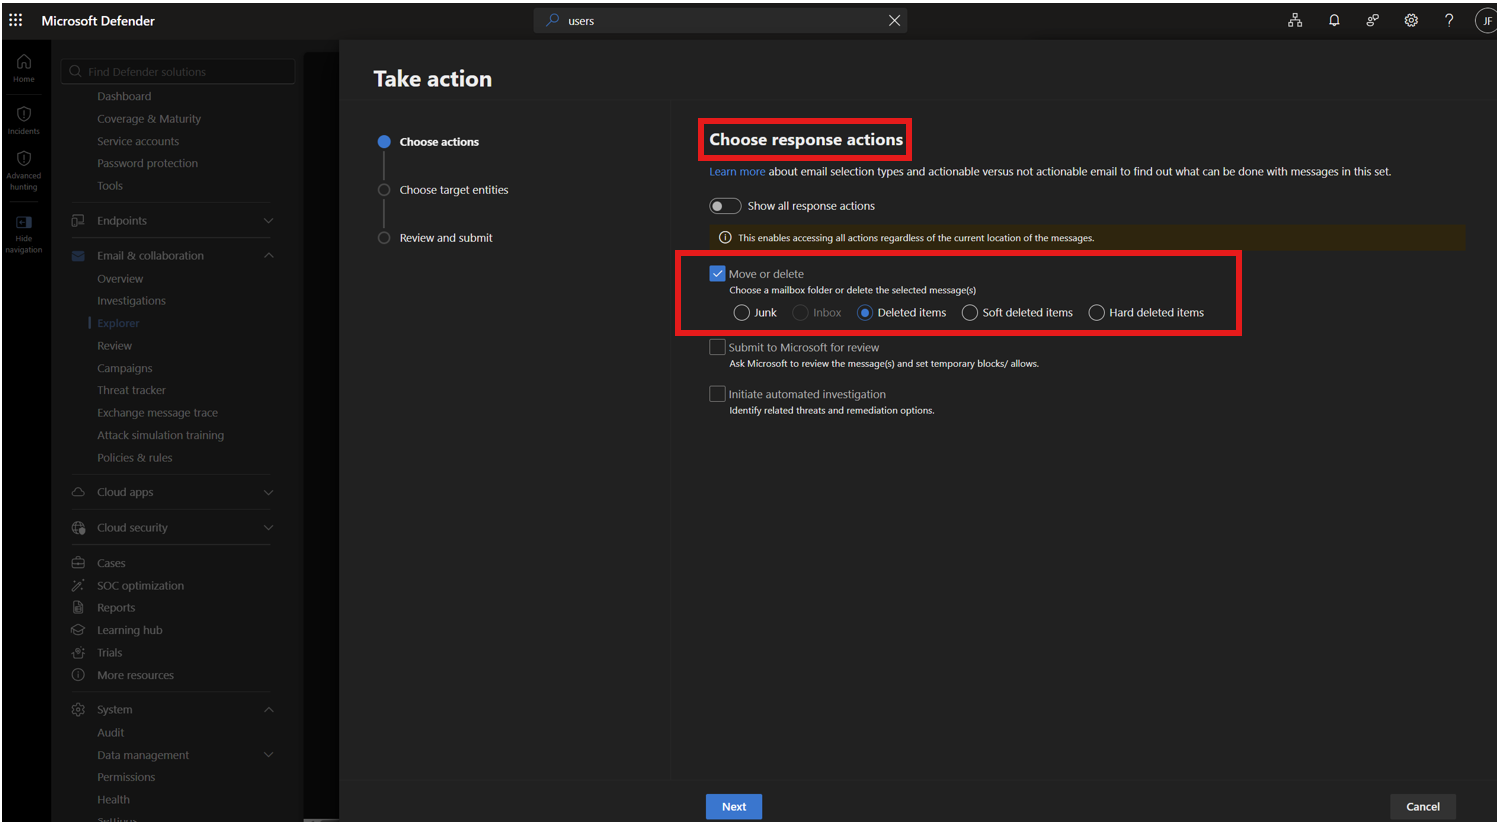Open Threat tracker menu item

tap(131, 390)
